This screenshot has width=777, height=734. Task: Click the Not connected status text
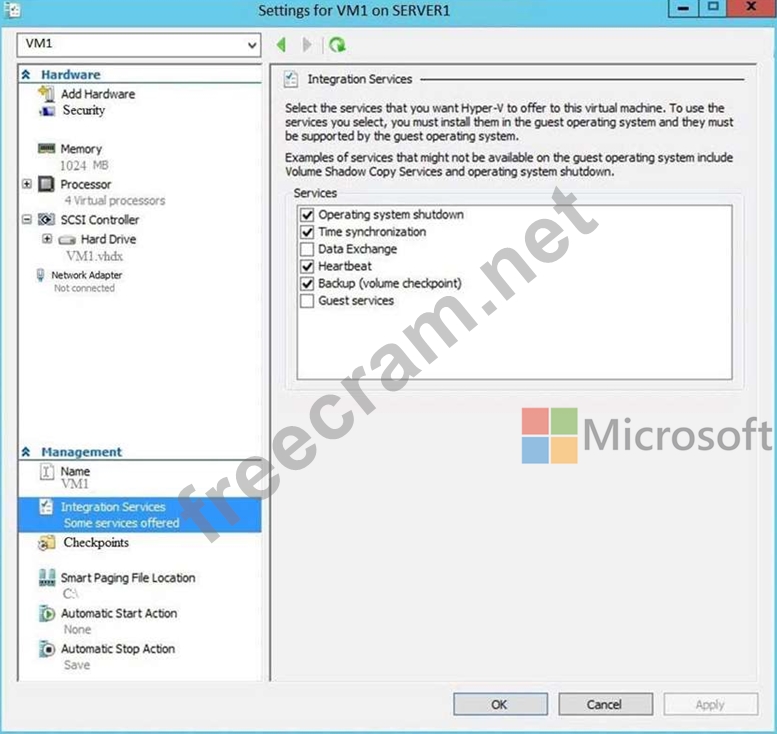[84, 288]
